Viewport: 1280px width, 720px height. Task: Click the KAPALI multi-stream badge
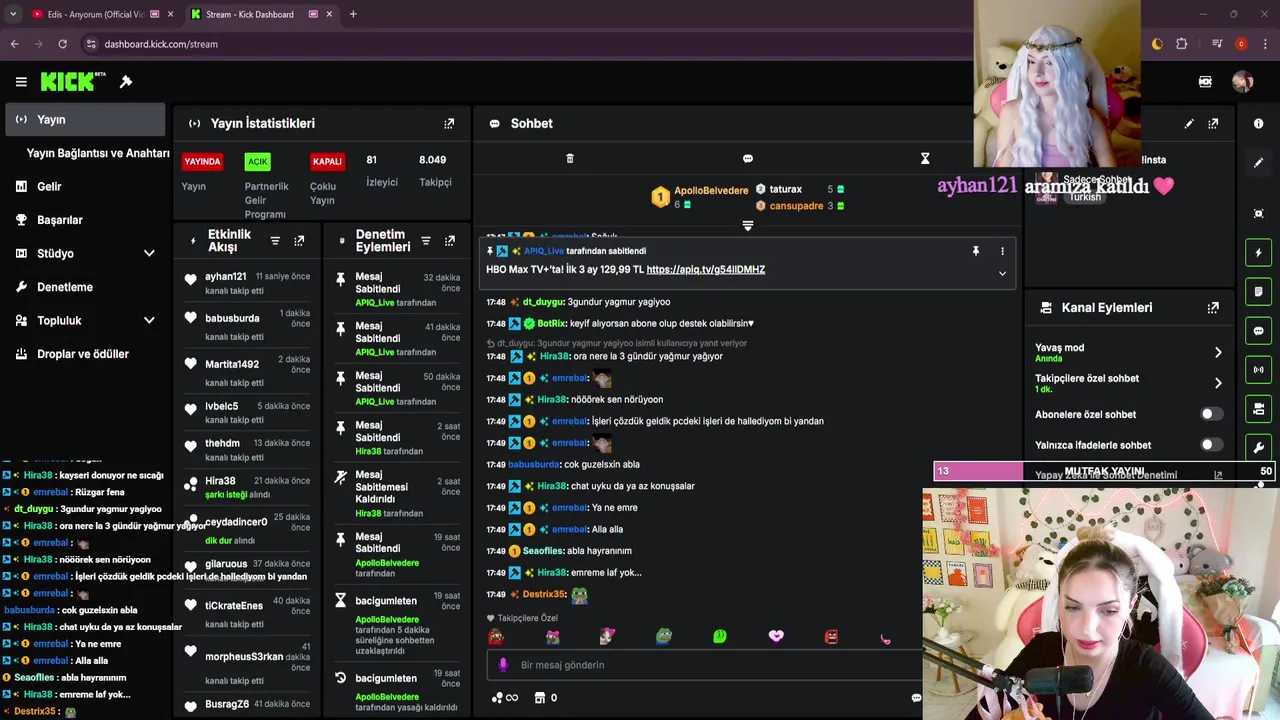point(327,161)
